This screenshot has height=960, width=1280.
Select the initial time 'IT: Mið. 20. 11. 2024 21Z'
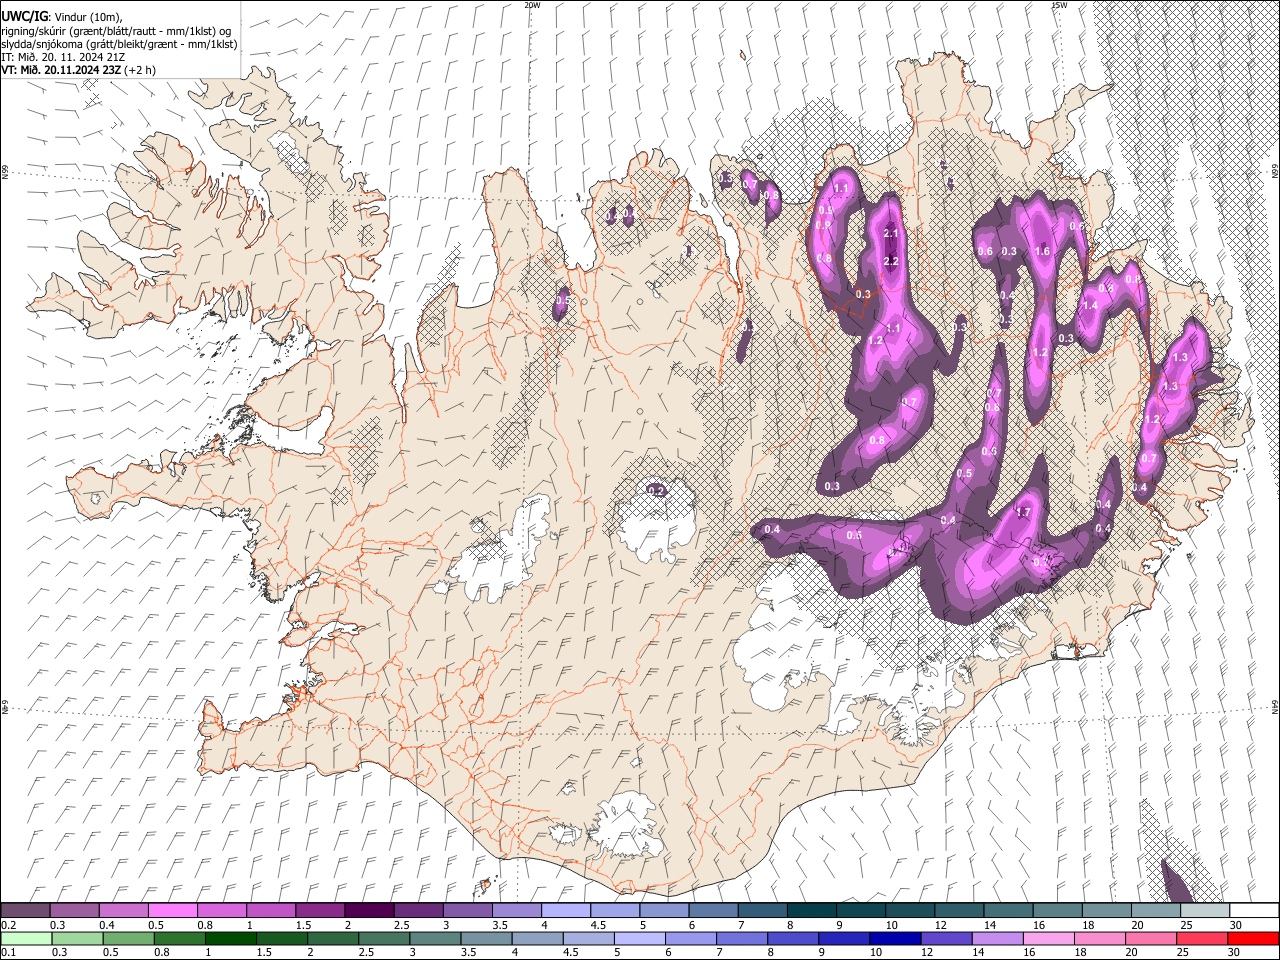(x=63, y=57)
